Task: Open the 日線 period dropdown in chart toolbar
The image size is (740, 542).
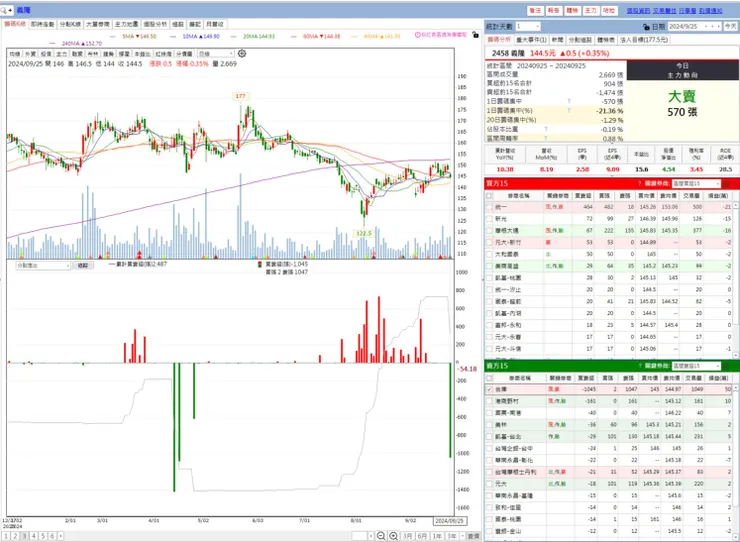Action: pos(215,54)
